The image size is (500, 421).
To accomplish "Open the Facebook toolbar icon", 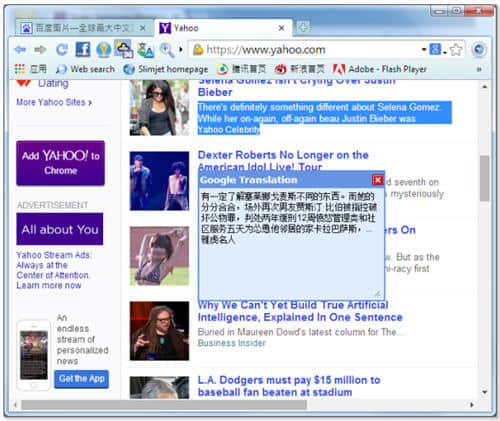I will (x=83, y=50).
